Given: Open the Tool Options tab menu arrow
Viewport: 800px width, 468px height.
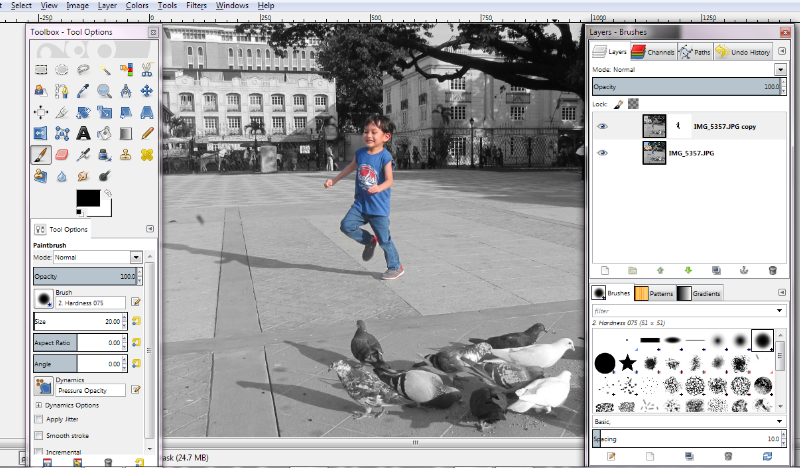Looking at the screenshot, I should pyautogui.click(x=150, y=229).
